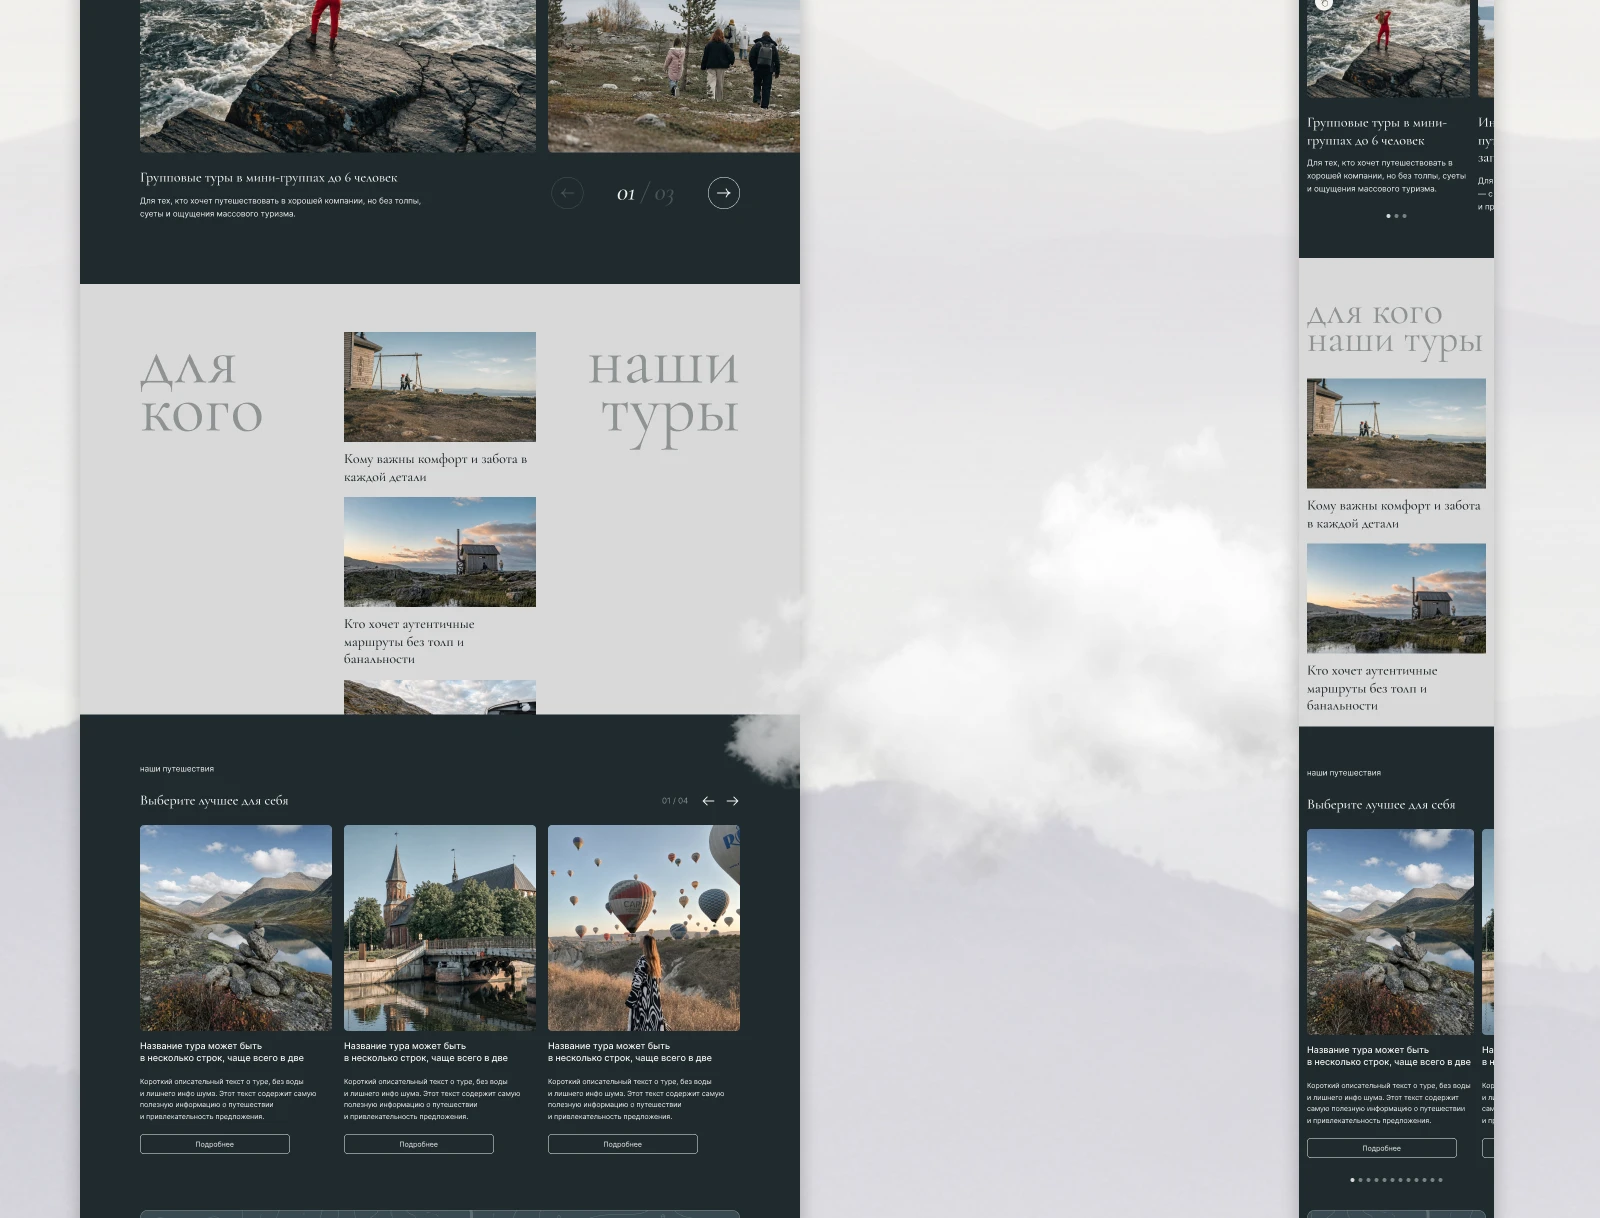Click desktop heading 'Групповые туры в мини-группах до 6 человек'
Viewport: 1600px width, 1218px height.
269,178
